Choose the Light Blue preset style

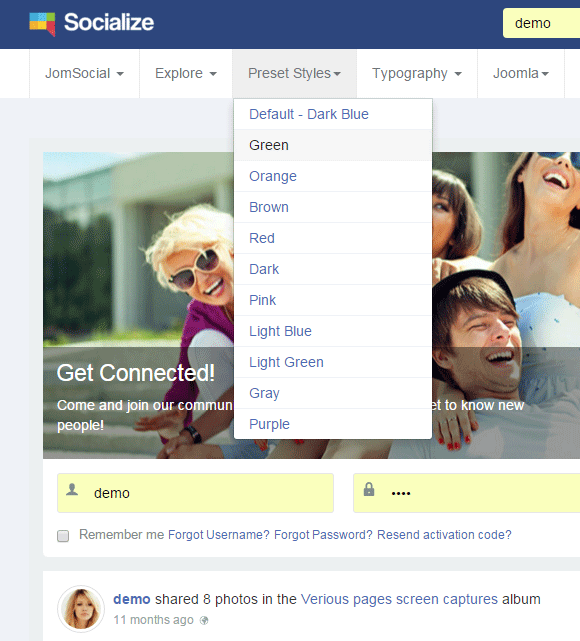pyautogui.click(x=333, y=332)
